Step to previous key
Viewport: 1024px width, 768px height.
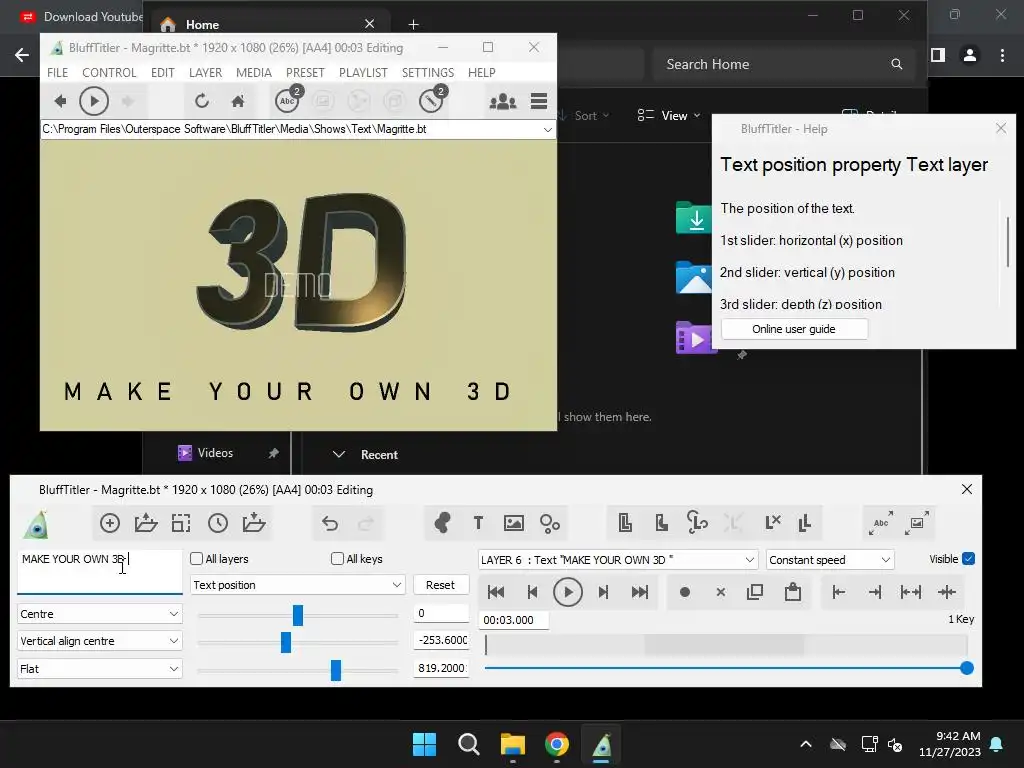[x=532, y=592]
